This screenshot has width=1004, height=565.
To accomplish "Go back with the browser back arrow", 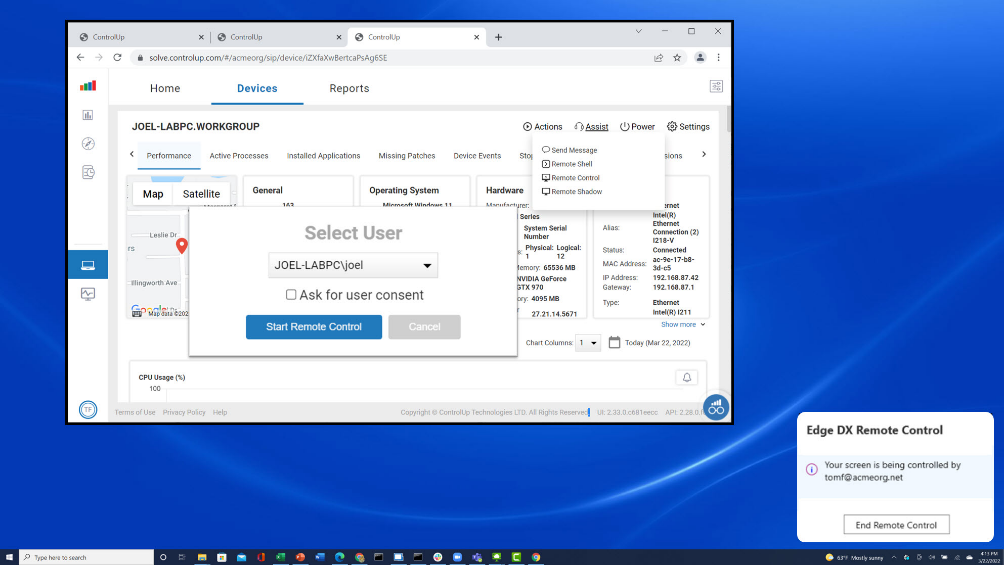I will click(80, 58).
